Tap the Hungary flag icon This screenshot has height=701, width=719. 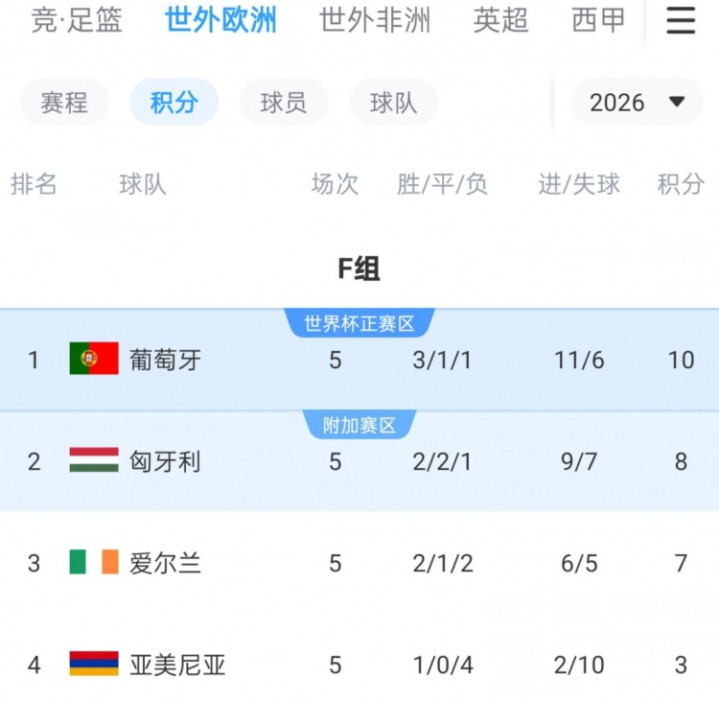[94, 461]
